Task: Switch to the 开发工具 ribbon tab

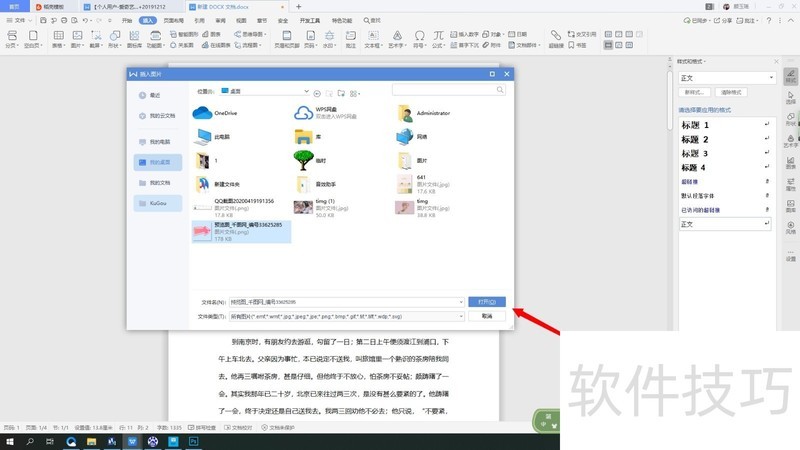Action: coord(310,20)
